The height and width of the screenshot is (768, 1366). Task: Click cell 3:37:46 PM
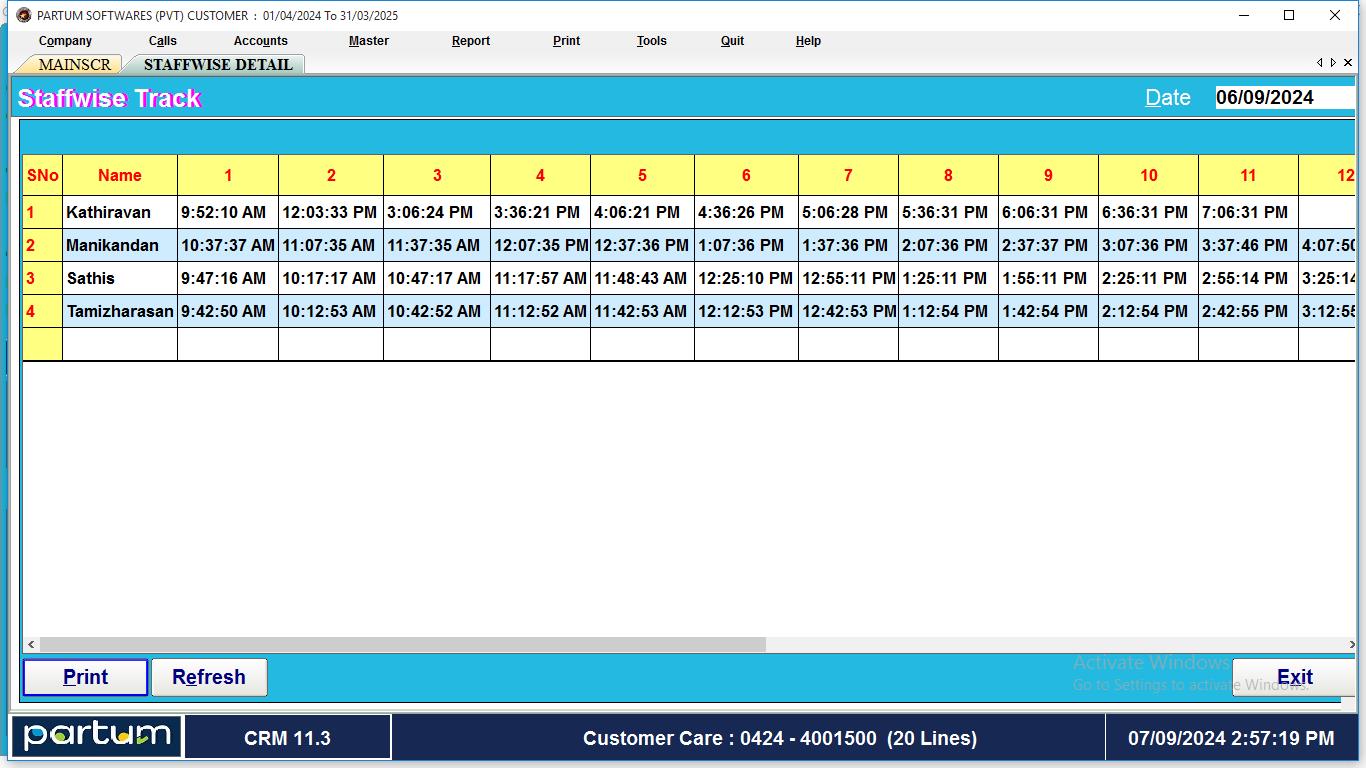point(1248,245)
